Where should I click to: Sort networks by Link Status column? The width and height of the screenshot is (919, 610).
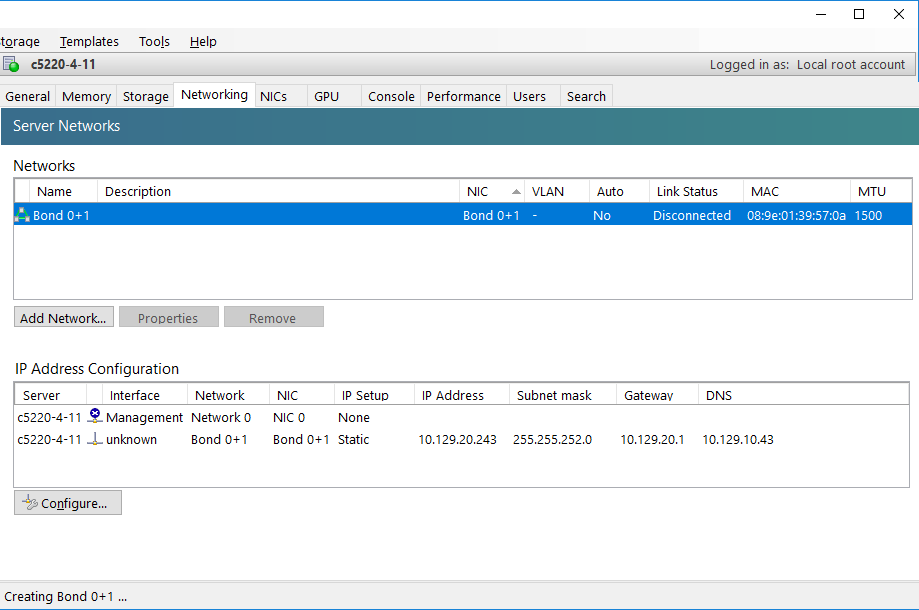(x=687, y=191)
